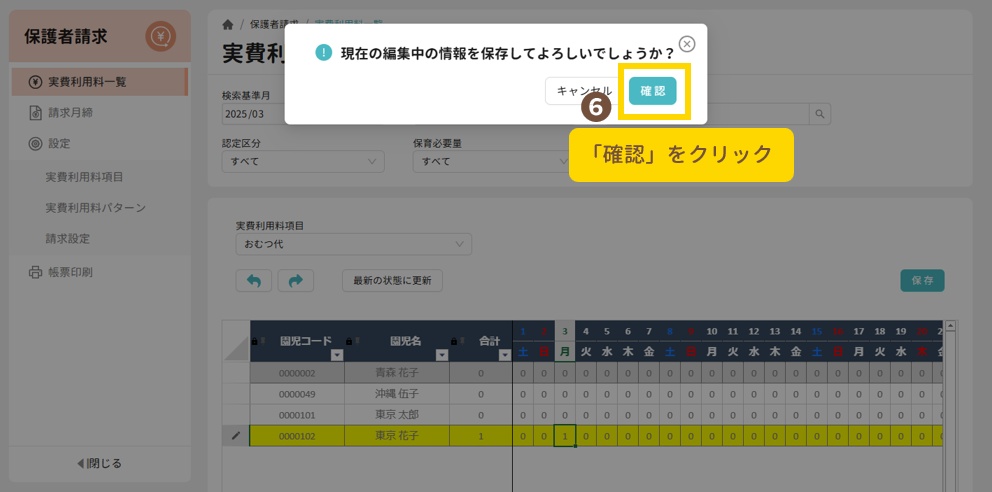Click the home icon in breadcrumb
992x492 pixels.
228,23
